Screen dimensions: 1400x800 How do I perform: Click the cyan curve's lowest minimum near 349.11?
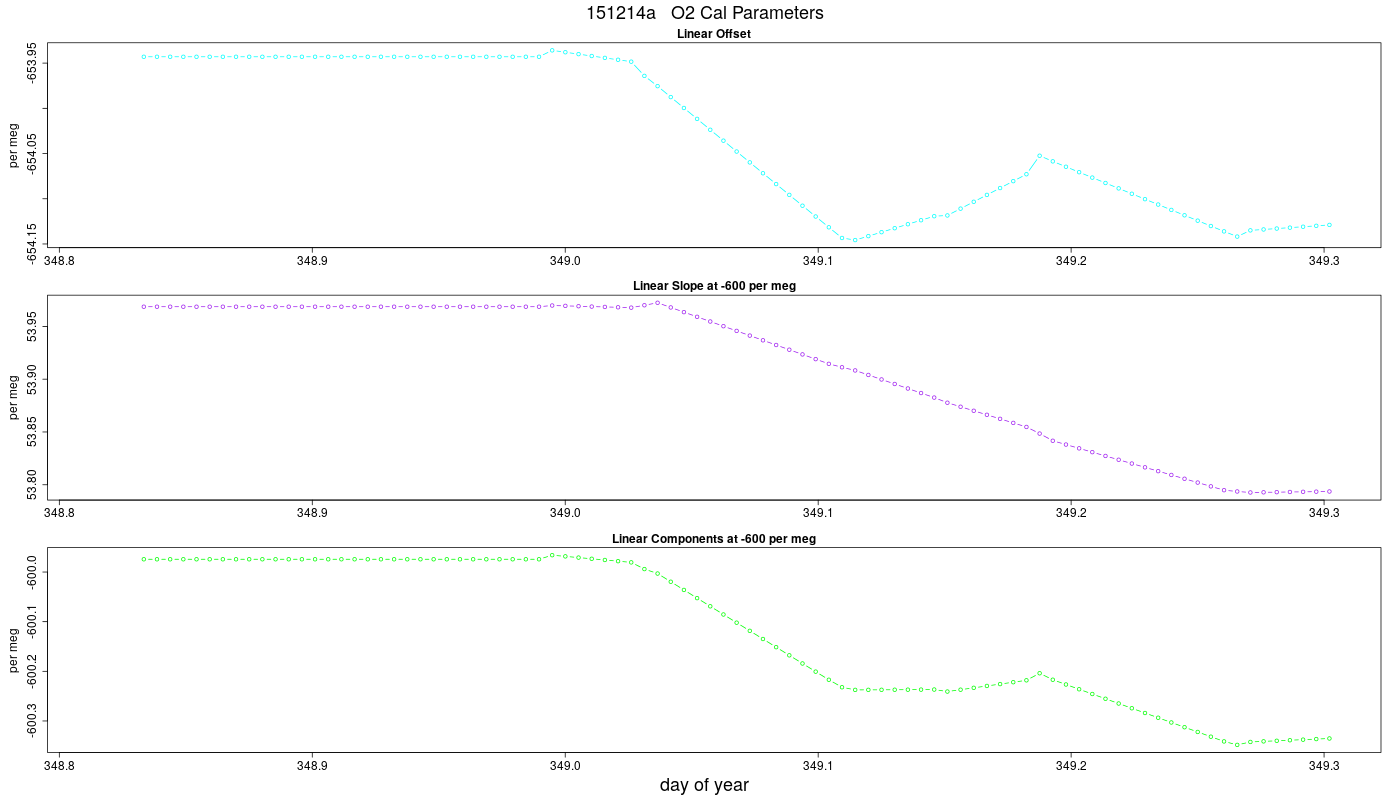[855, 239]
